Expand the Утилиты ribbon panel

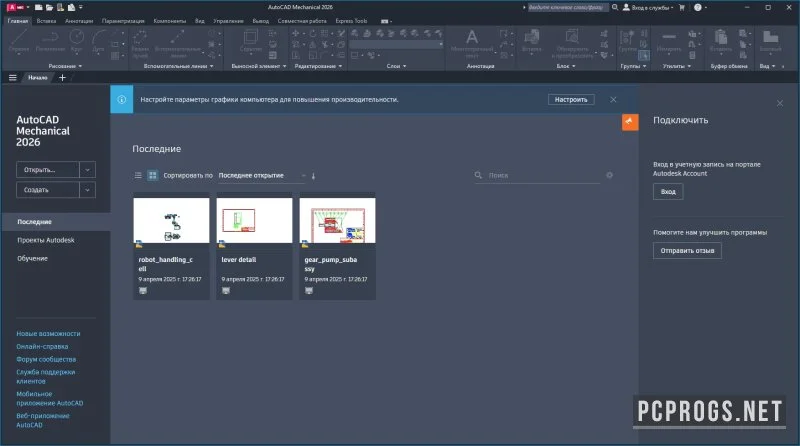677,66
